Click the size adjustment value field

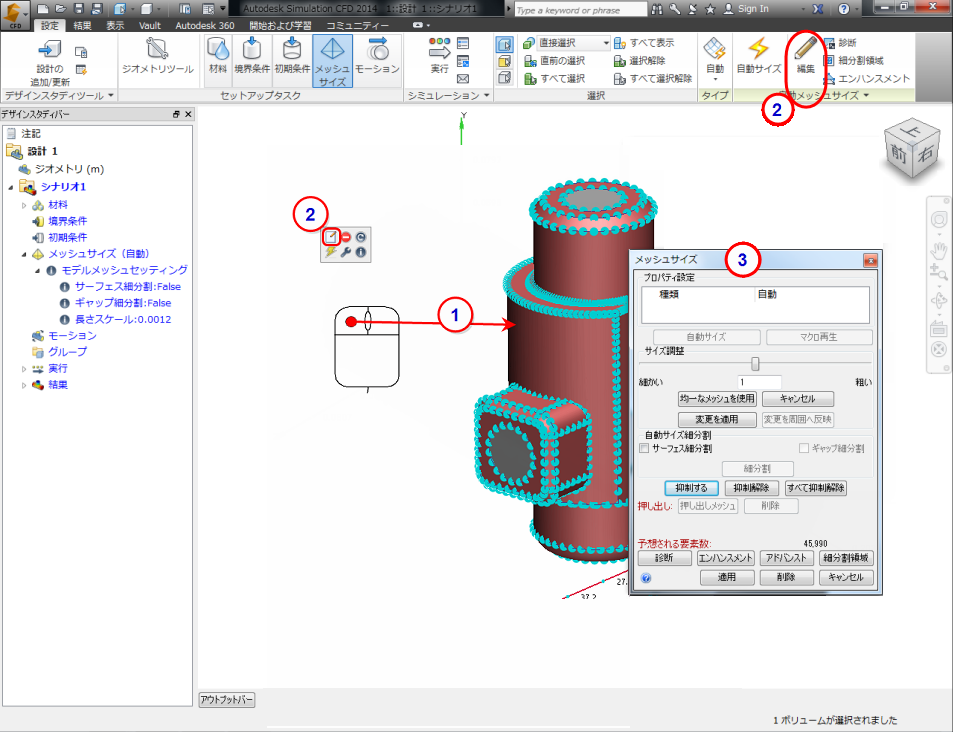pyautogui.click(x=759, y=382)
